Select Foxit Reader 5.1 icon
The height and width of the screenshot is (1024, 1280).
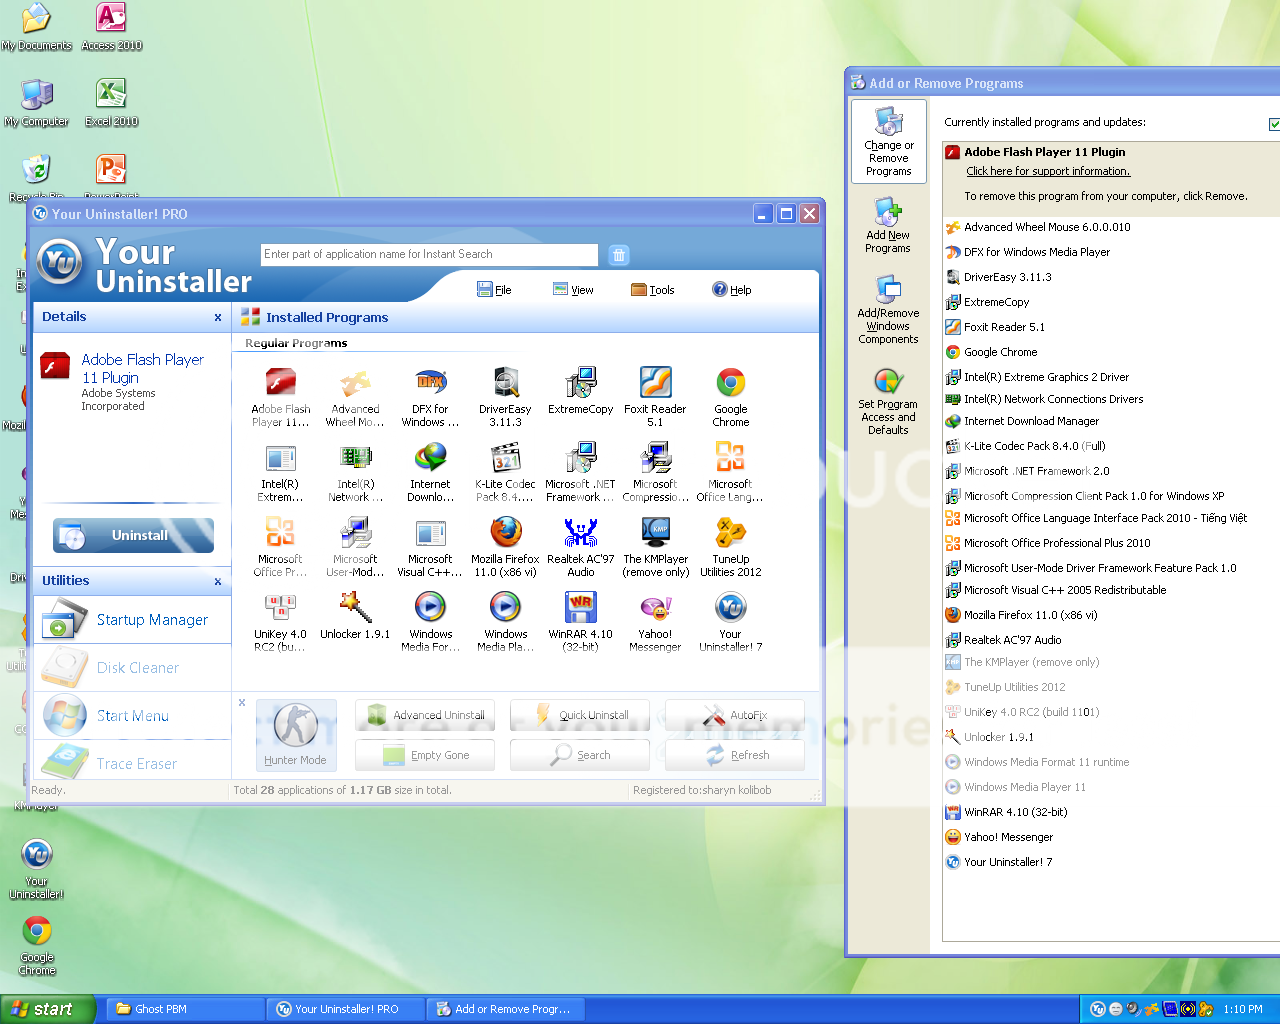[655, 383]
